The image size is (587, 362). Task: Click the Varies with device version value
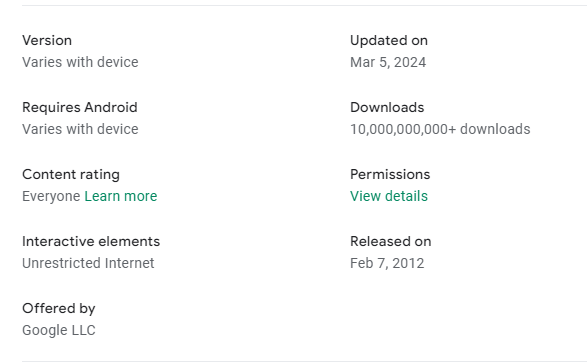(80, 62)
